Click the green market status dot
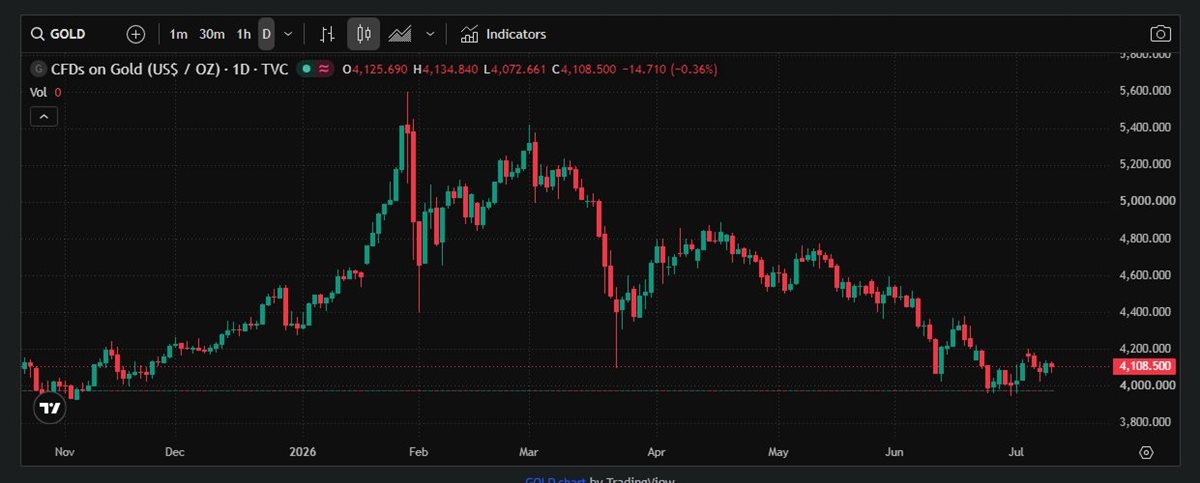This screenshot has height=483, width=1200. click(307, 69)
